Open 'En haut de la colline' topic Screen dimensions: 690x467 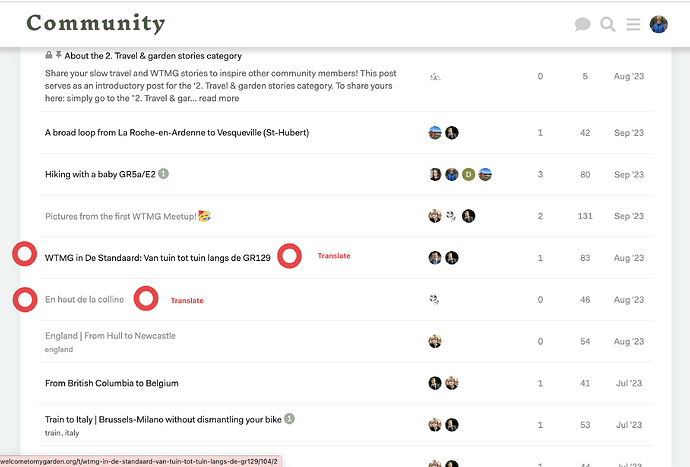tap(84, 299)
